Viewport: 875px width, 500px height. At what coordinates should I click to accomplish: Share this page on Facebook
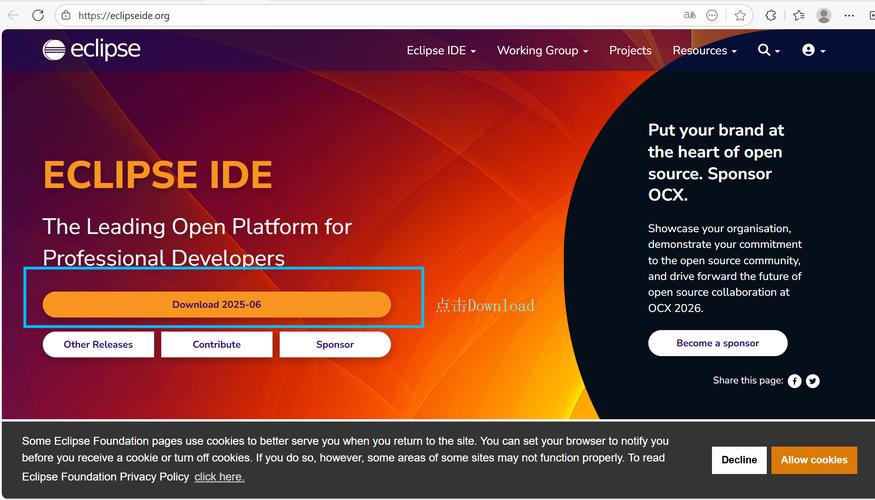794,381
